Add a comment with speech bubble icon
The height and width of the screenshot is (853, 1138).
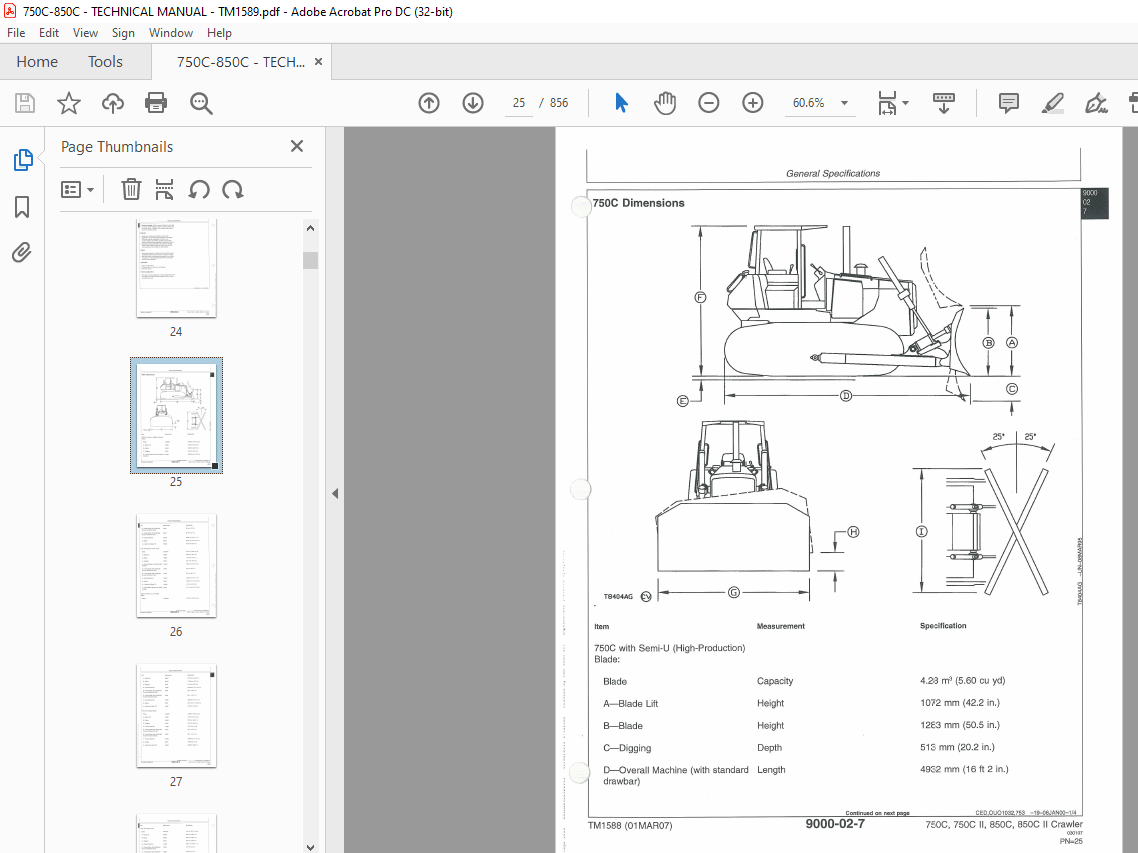point(1009,103)
